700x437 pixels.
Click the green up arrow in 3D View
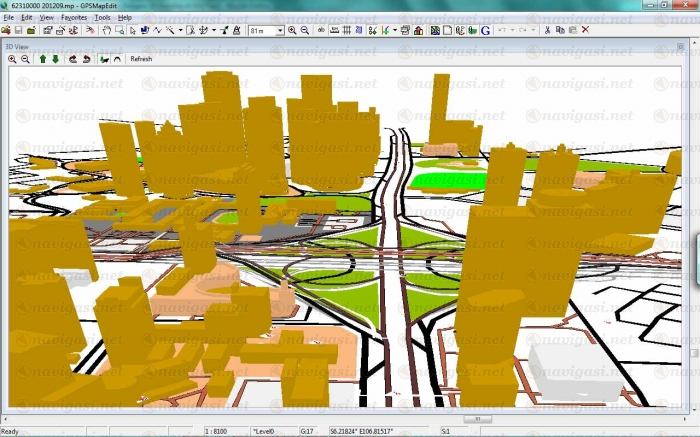coord(43,59)
